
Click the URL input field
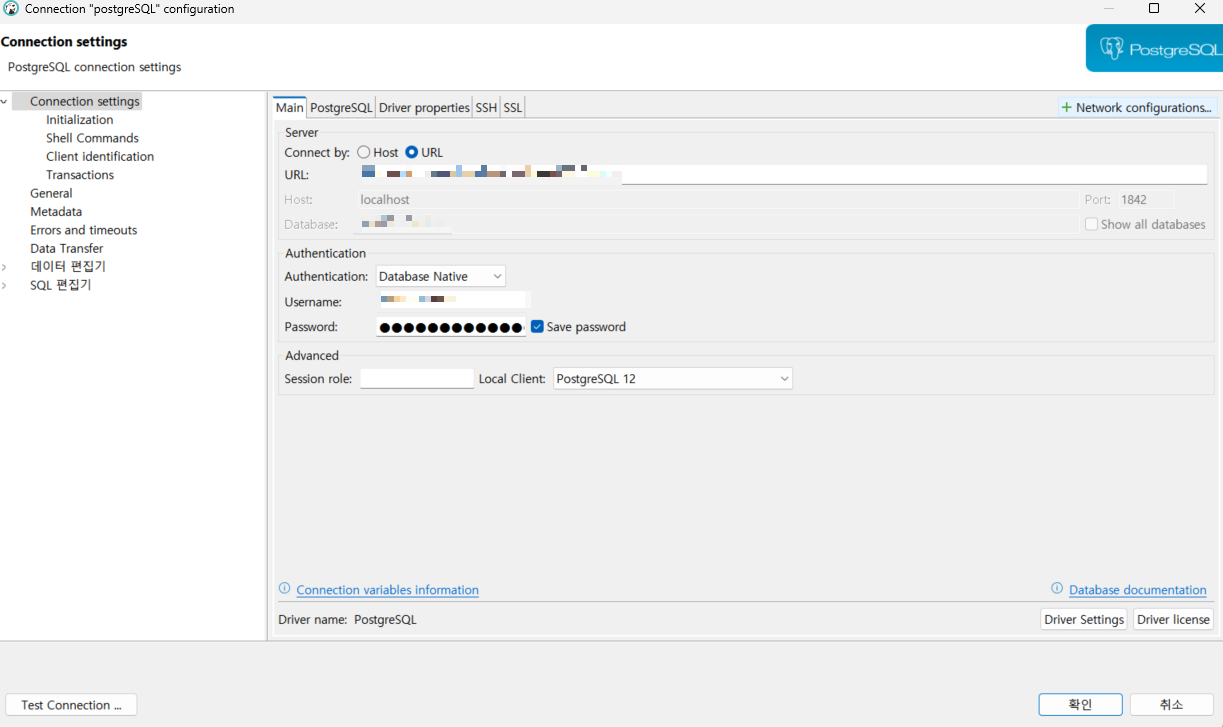pos(781,175)
